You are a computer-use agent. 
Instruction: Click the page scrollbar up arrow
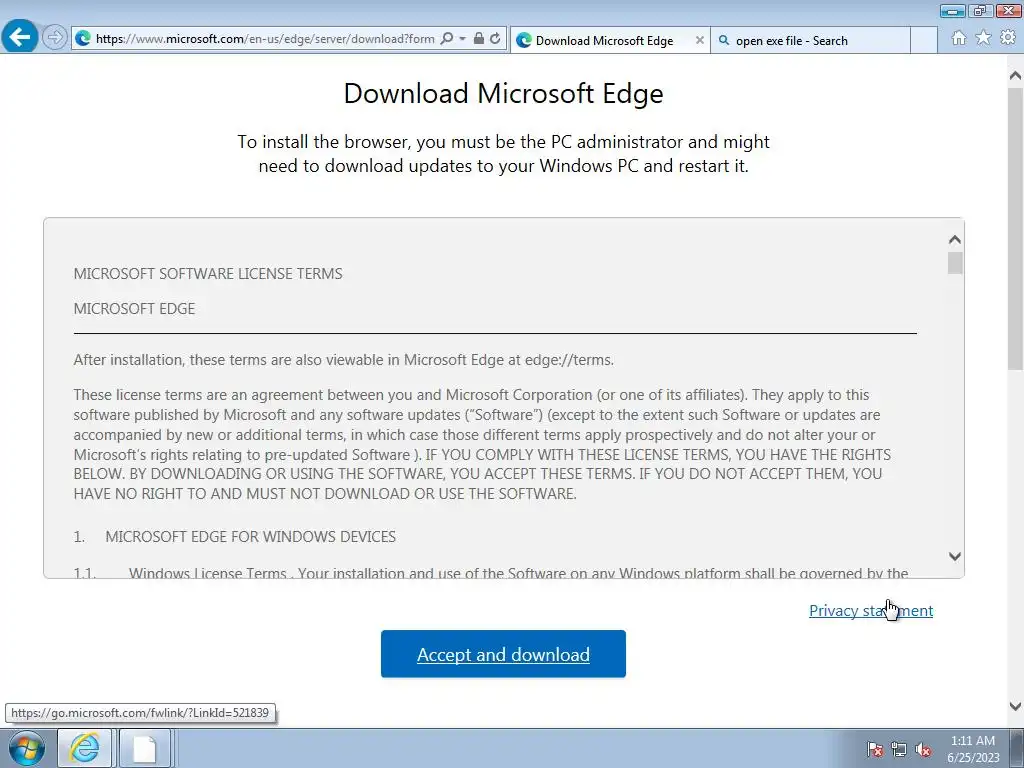[x=1015, y=76]
